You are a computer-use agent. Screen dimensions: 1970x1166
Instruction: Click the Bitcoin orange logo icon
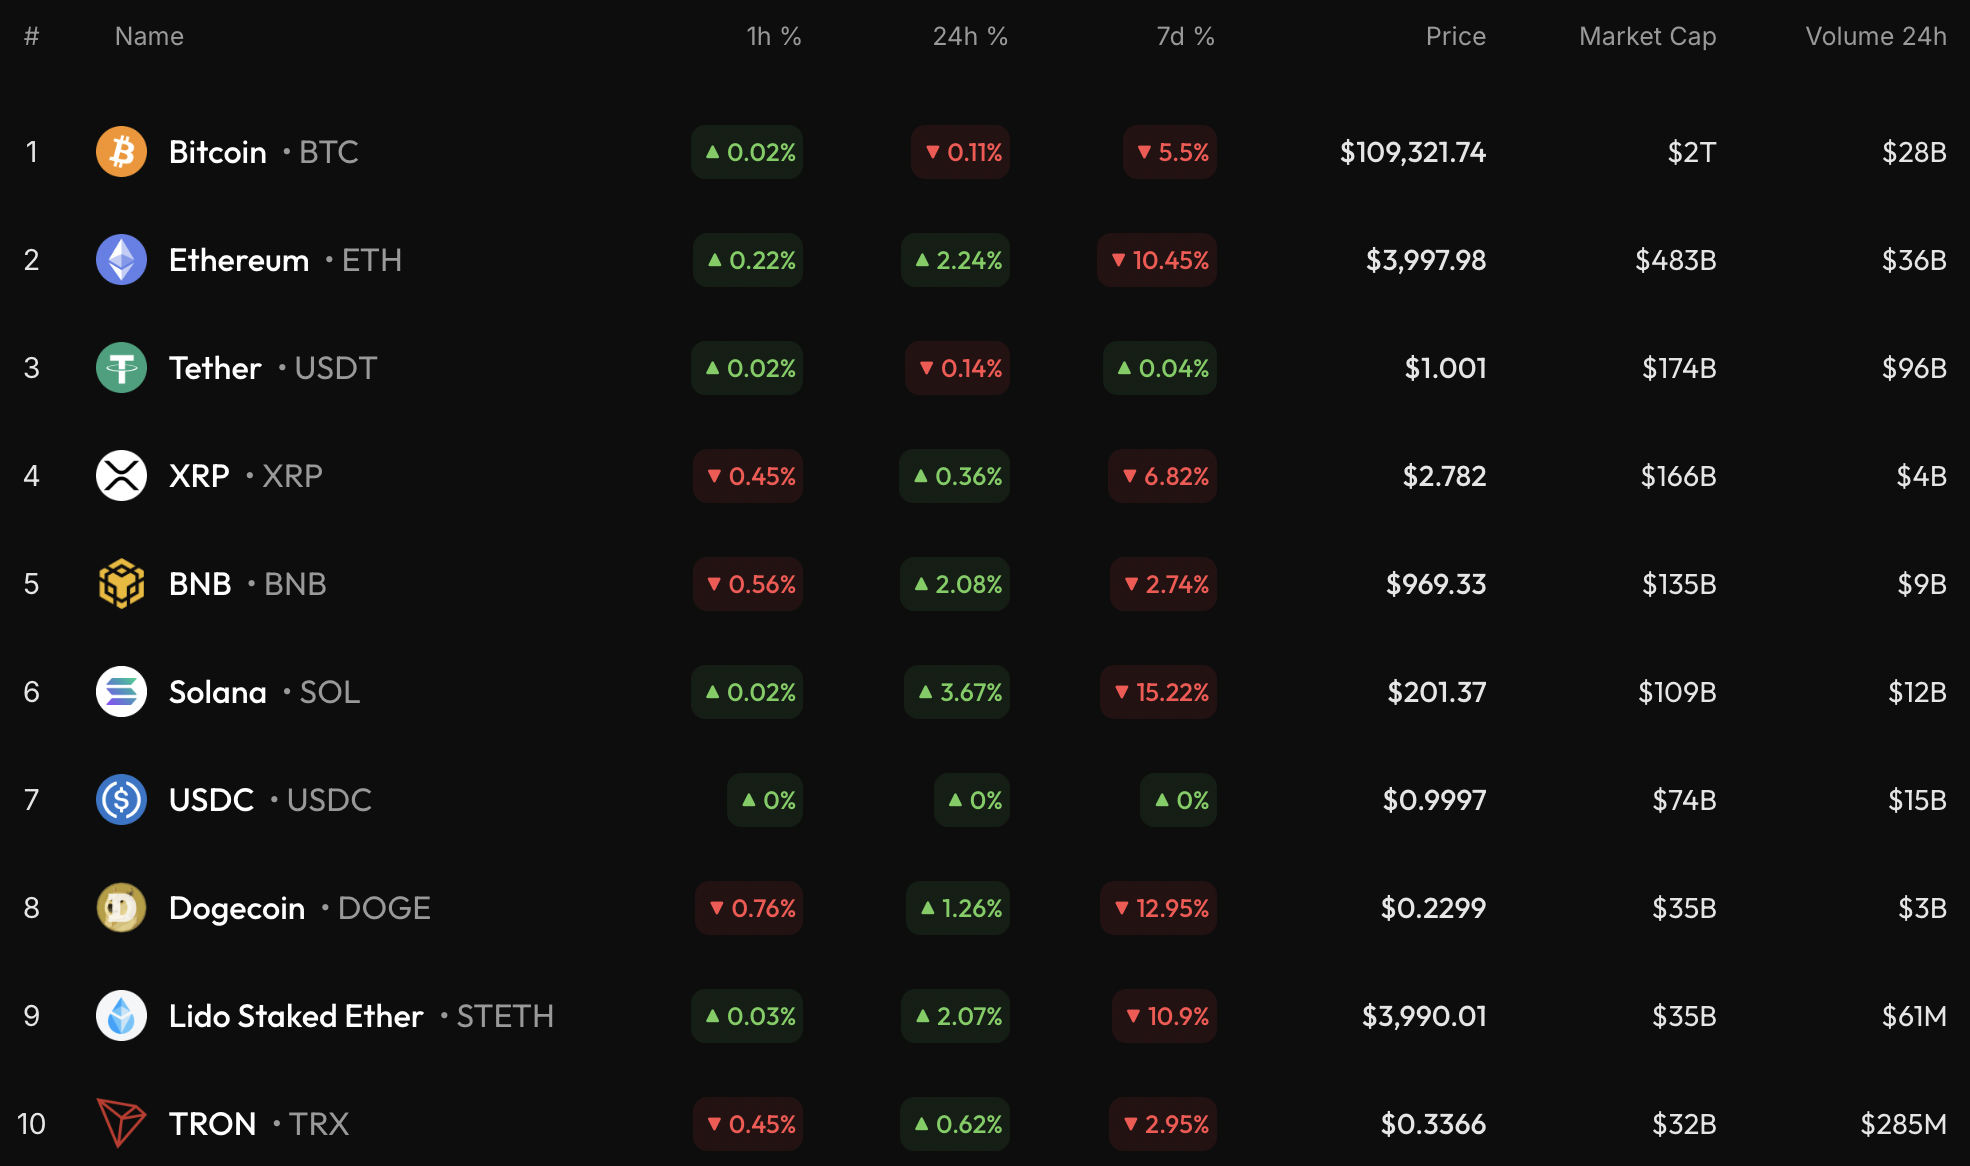point(121,152)
